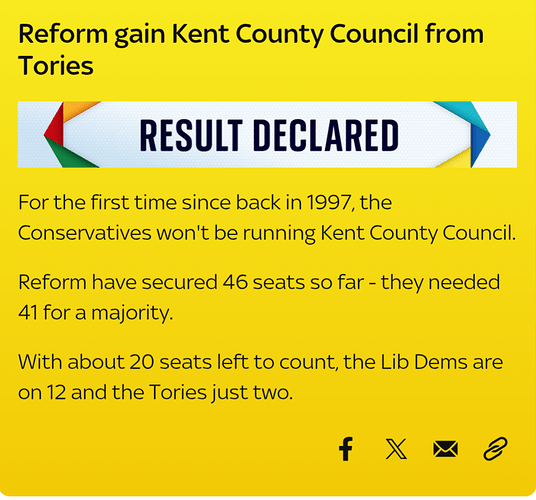Click 'Conservatives' at start of second line
The height and width of the screenshot is (500, 536).
(84, 233)
